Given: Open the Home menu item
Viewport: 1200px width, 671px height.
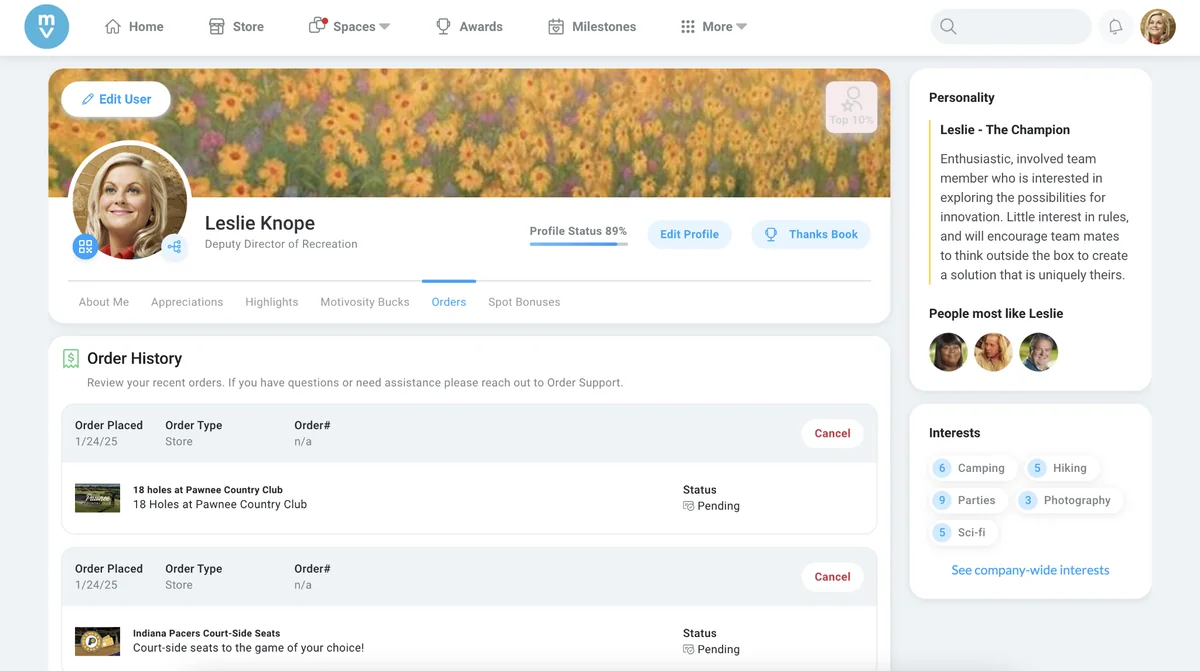Looking at the screenshot, I should point(134,27).
